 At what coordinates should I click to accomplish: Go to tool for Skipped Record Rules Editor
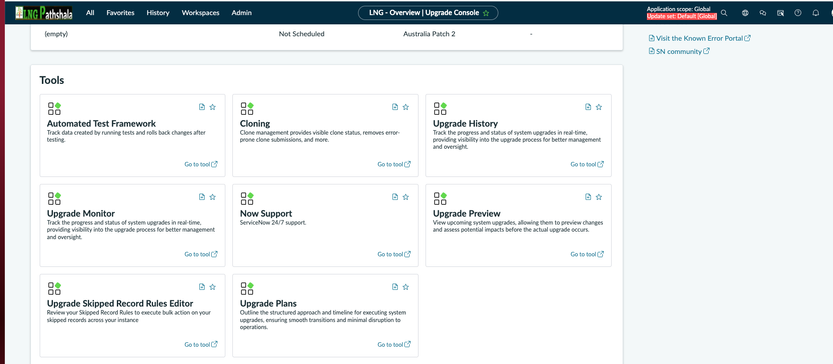pyautogui.click(x=201, y=344)
